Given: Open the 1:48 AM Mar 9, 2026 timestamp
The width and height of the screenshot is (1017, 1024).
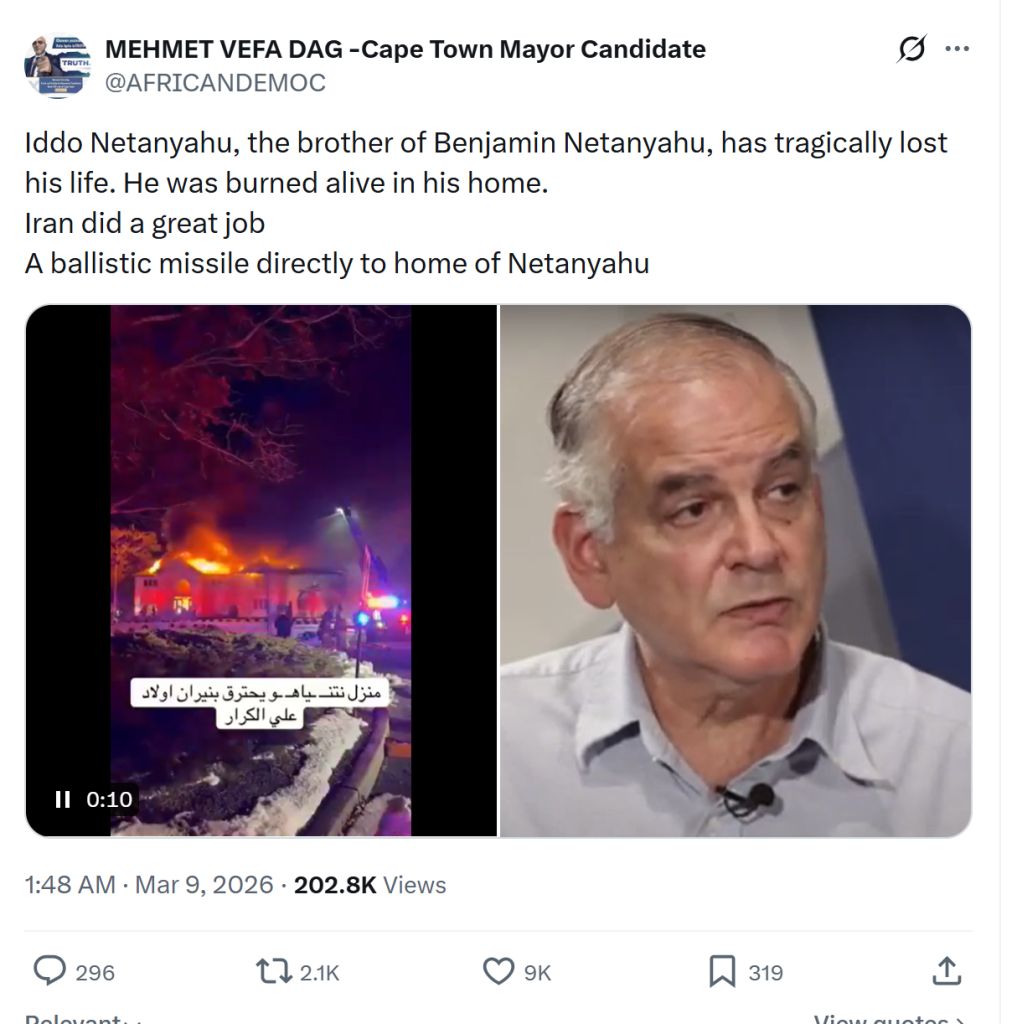Looking at the screenshot, I should (149, 885).
